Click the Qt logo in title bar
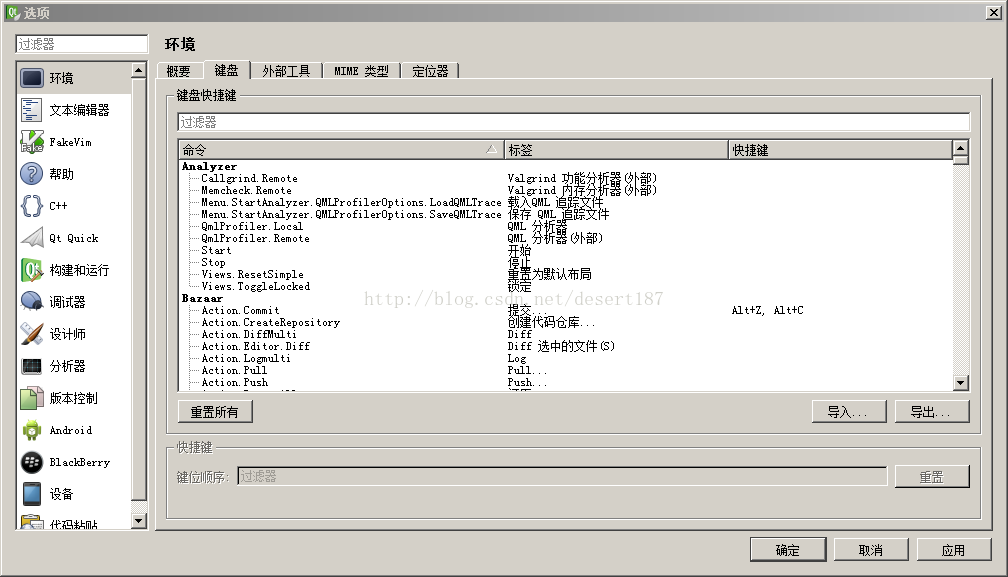Image resolution: width=1008 pixels, height=577 pixels. (x=14, y=12)
